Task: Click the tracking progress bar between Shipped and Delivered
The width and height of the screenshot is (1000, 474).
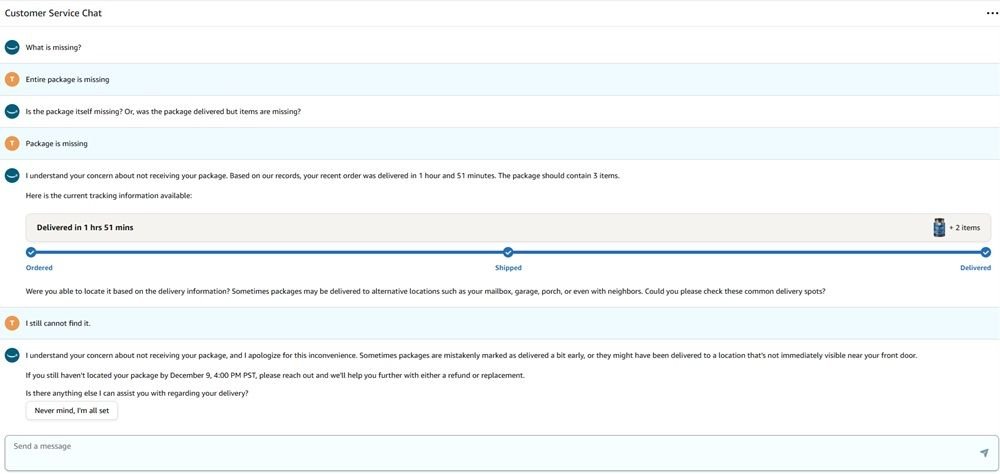Action: 746,252
